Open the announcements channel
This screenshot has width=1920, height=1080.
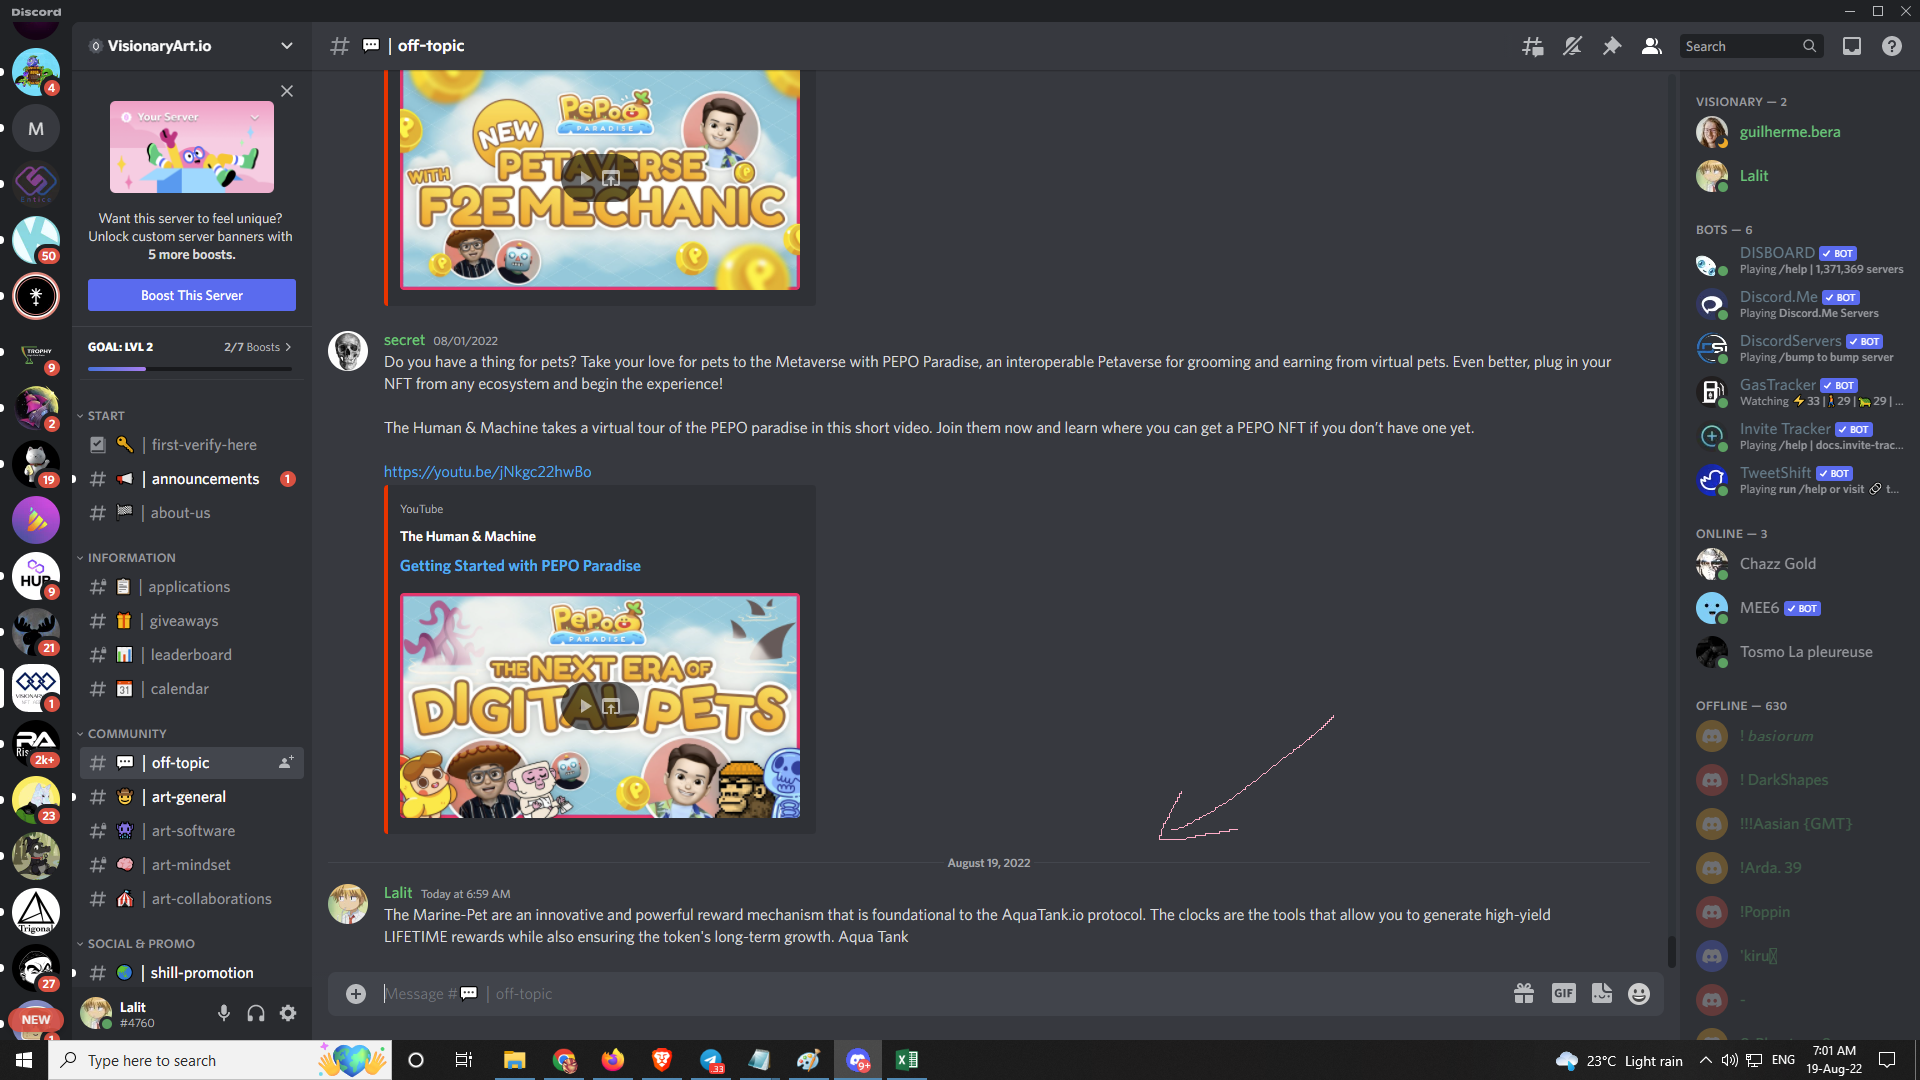(x=192, y=479)
